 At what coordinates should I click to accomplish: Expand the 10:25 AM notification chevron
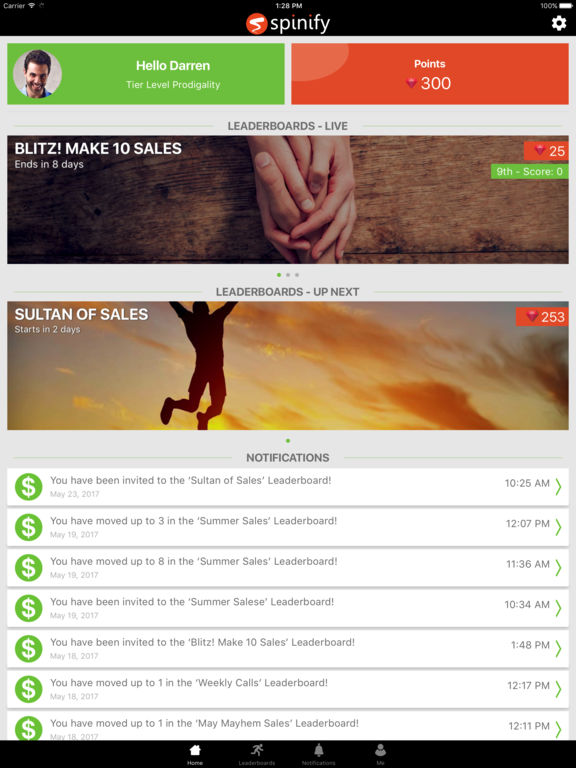pyautogui.click(x=558, y=487)
